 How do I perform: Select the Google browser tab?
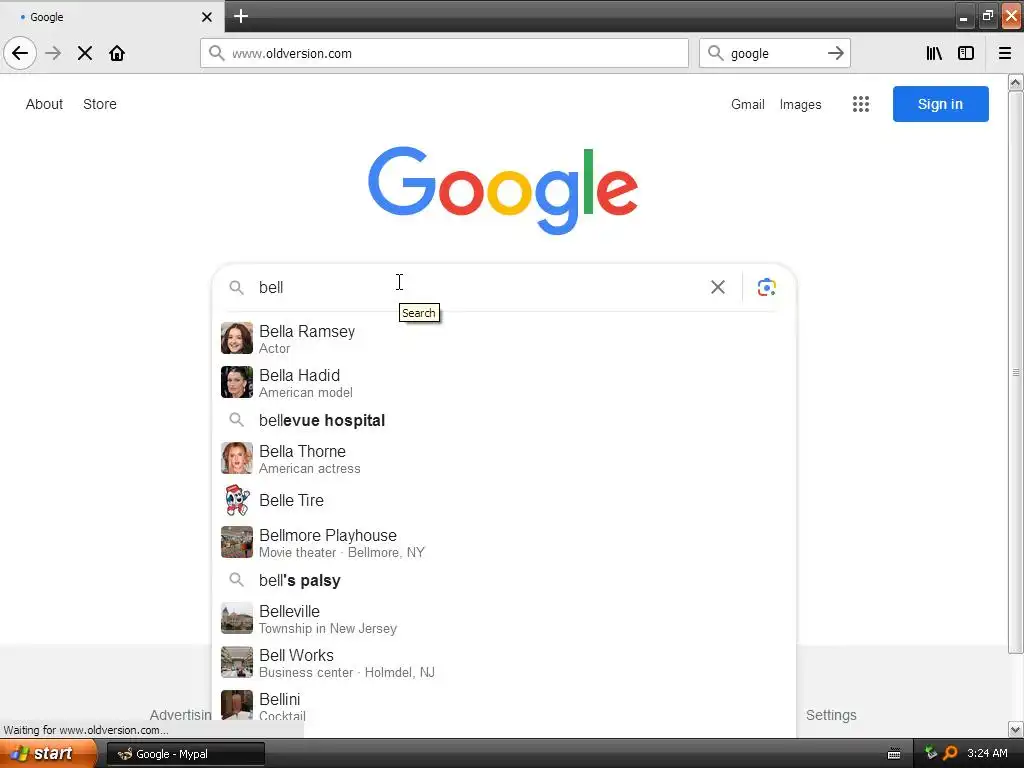click(x=112, y=16)
